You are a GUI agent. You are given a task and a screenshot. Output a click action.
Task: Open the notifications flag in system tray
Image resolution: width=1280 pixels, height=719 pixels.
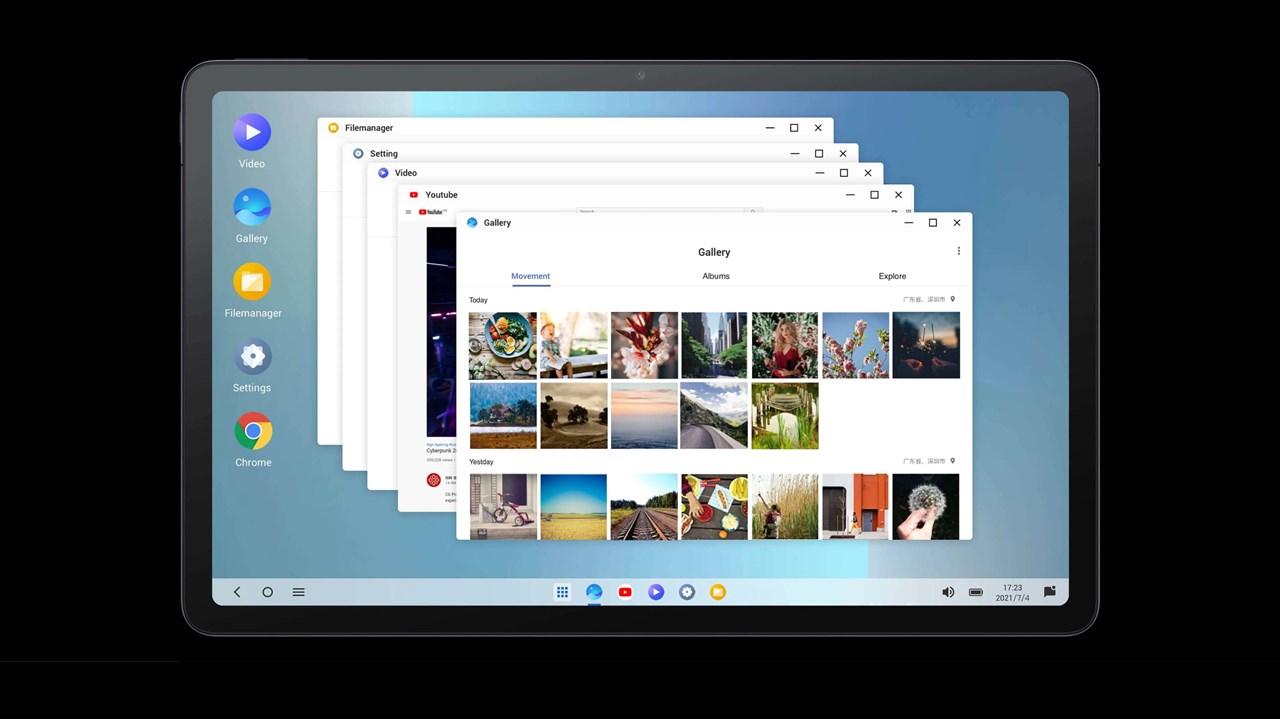tap(1049, 592)
